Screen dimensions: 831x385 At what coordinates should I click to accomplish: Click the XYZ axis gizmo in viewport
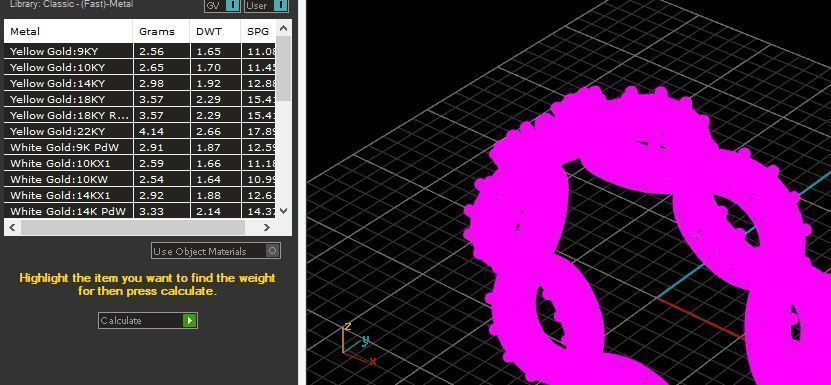[x=359, y=344]
